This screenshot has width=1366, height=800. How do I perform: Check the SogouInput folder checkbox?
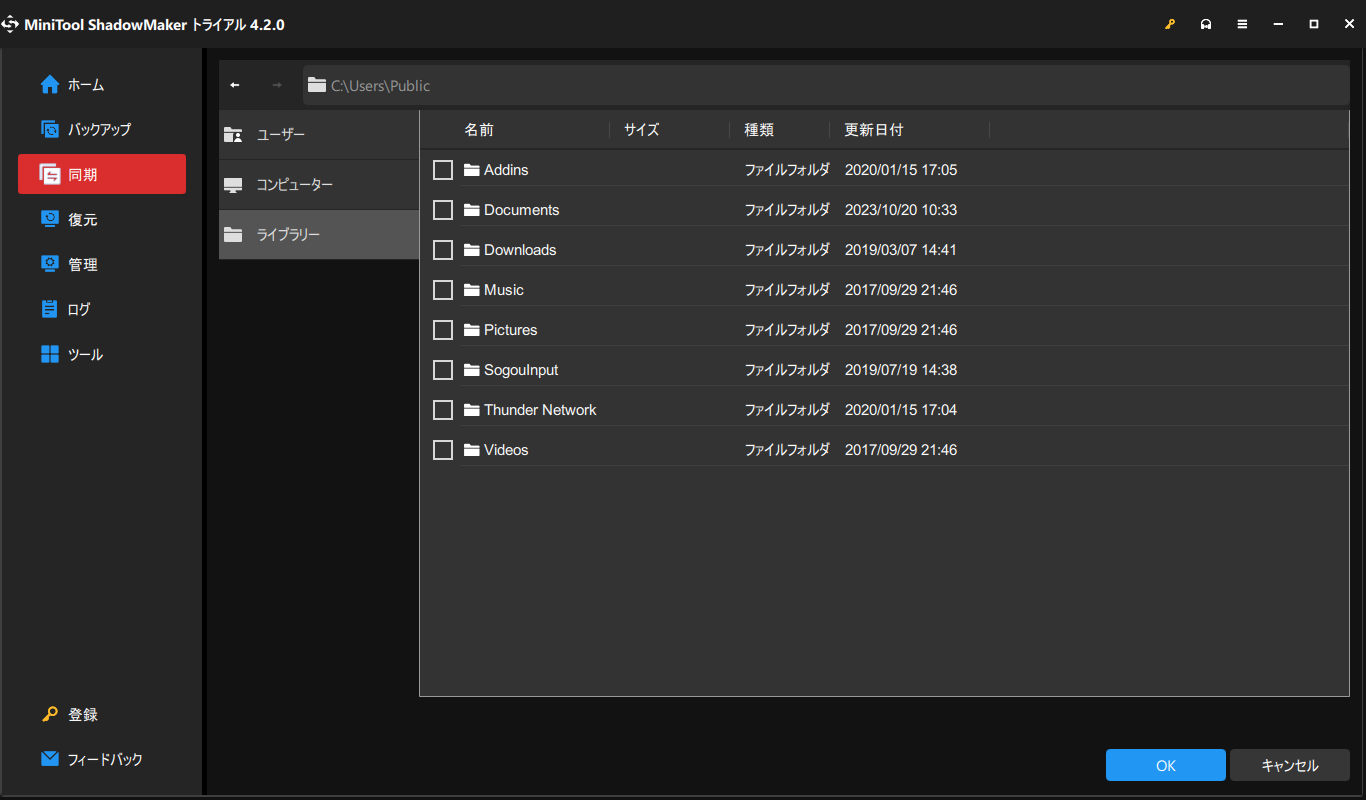(443, 370)
